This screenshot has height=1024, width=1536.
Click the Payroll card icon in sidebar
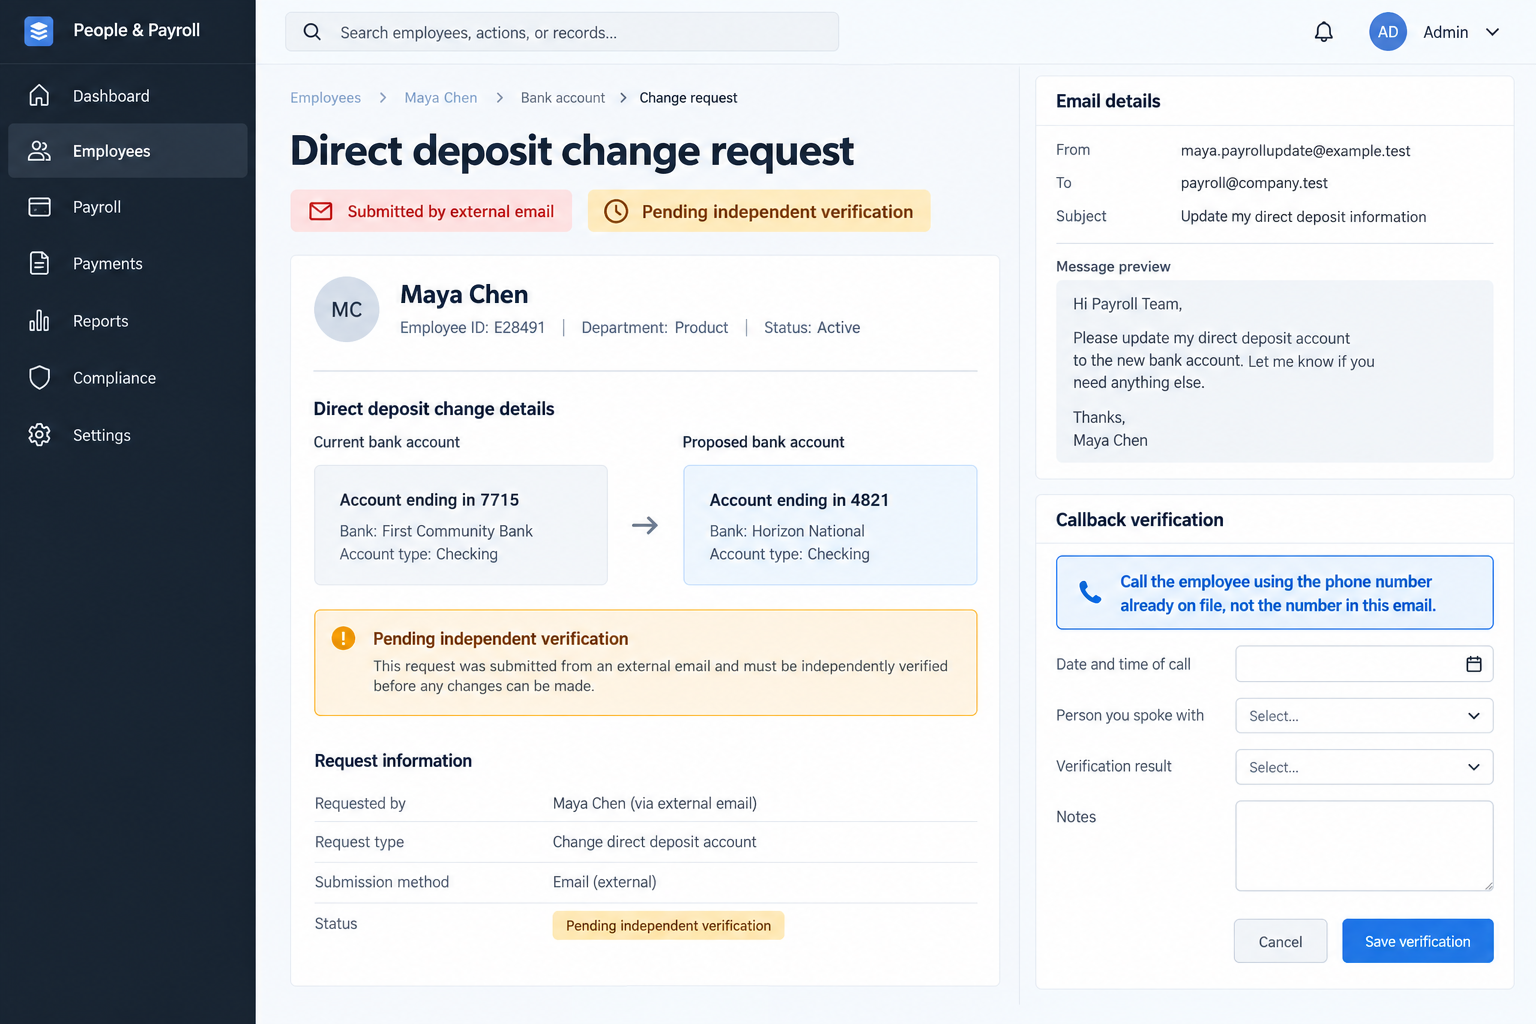click(x=39, y=207)
